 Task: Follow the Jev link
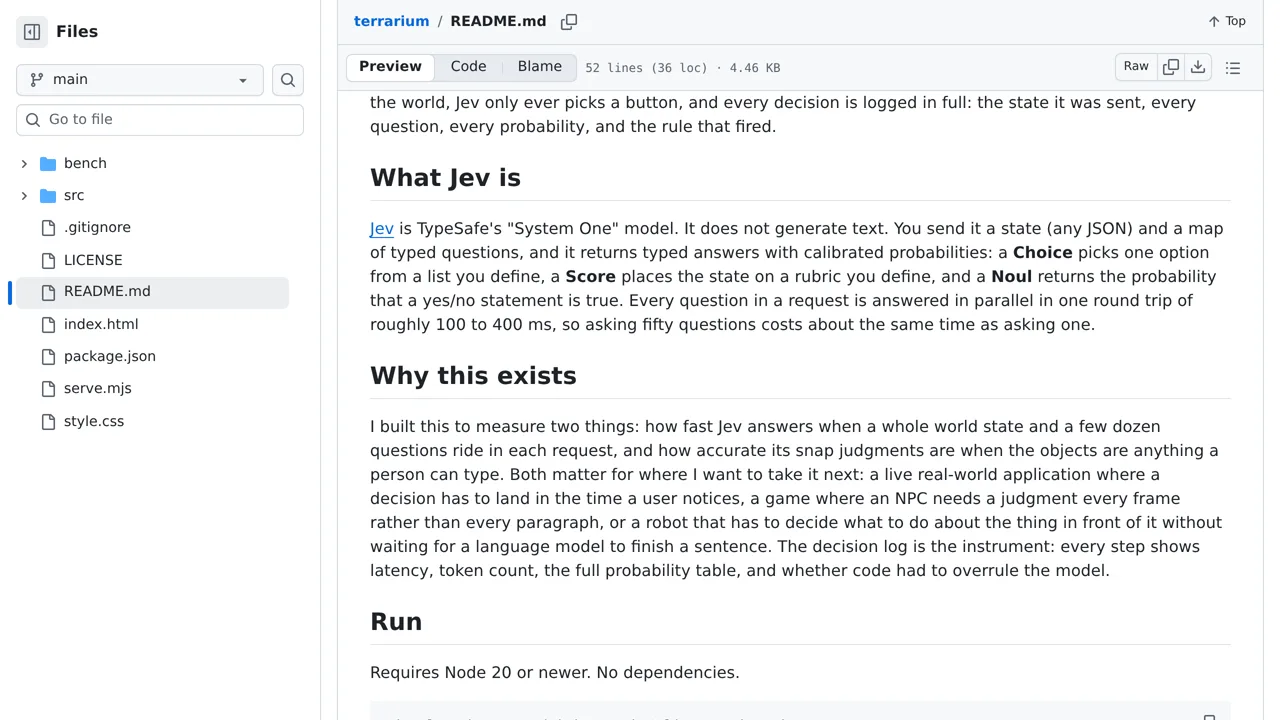click(382, 229)
